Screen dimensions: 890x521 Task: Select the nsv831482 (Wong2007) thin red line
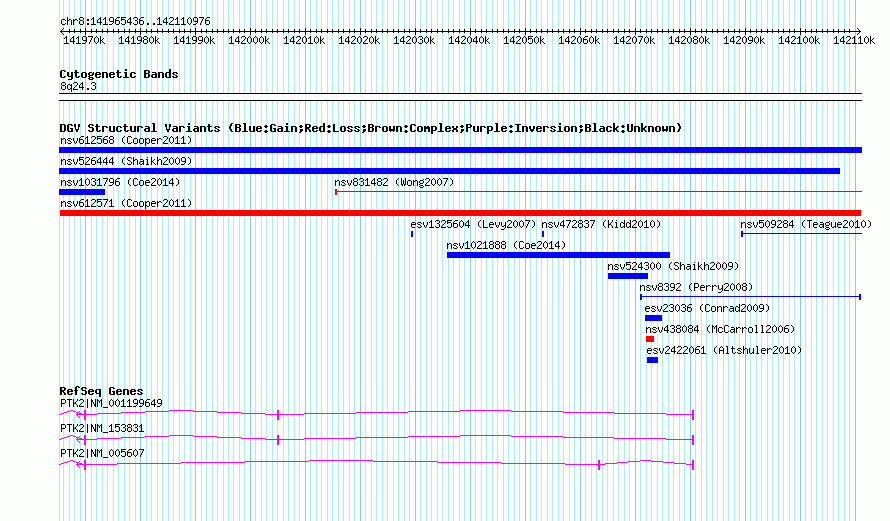pyautogui.click(x=598, y=192)
